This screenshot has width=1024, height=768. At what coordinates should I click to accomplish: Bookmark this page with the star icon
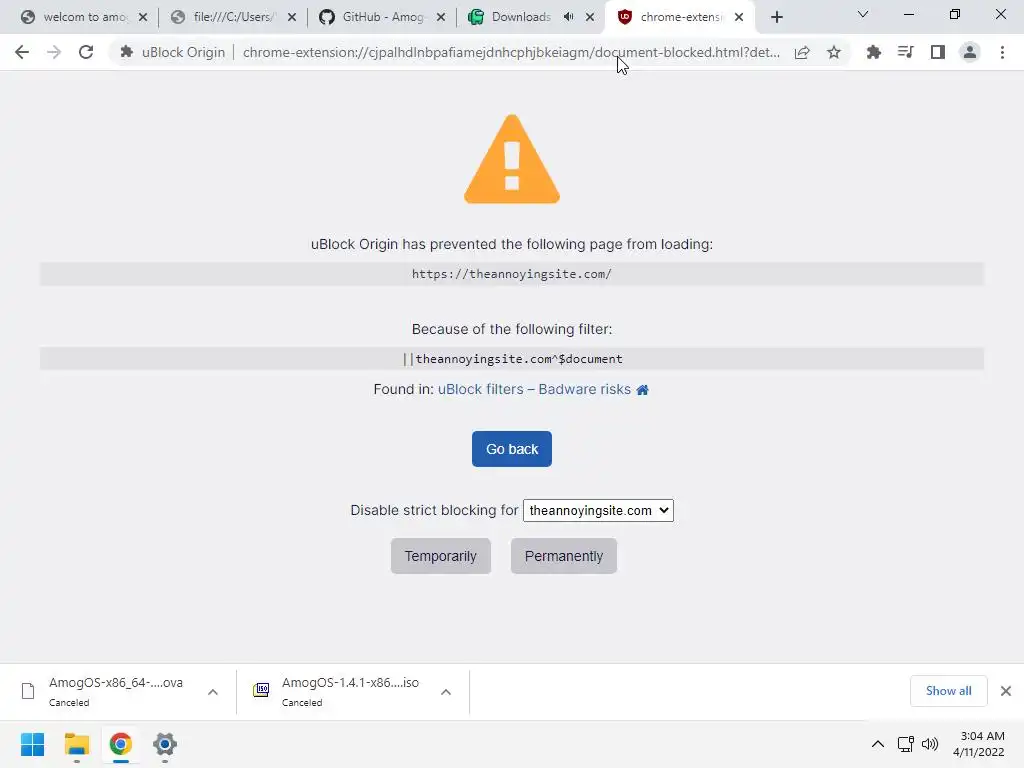[x=834, y=52]
